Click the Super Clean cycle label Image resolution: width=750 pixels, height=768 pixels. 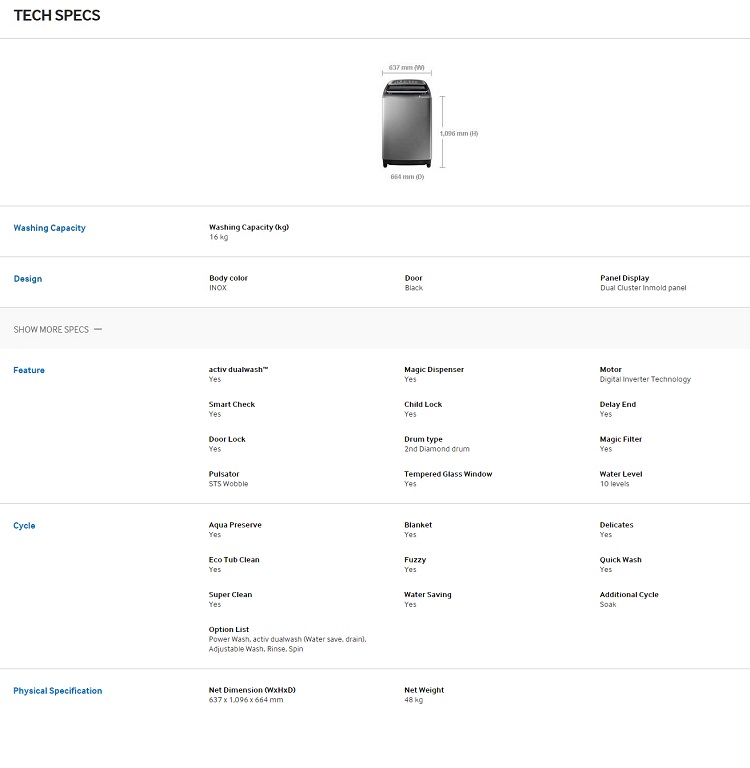tap(230, 595)
